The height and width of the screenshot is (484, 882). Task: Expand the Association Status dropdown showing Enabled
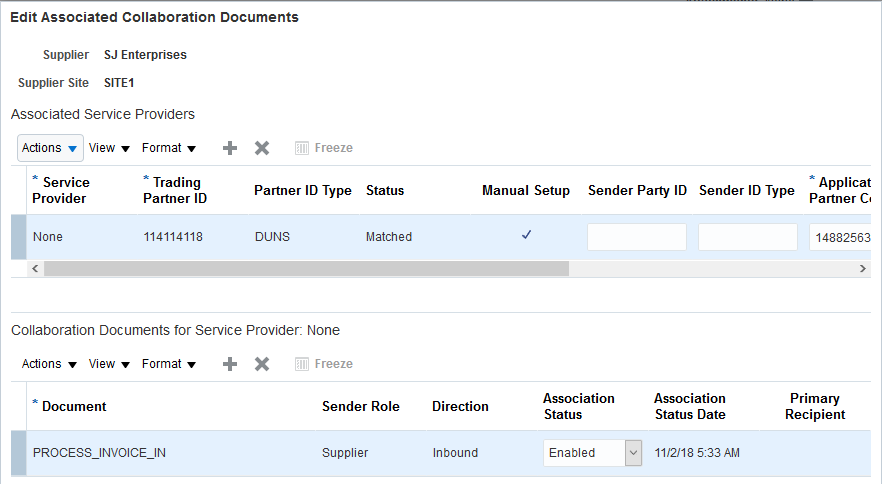coord(632,453)
